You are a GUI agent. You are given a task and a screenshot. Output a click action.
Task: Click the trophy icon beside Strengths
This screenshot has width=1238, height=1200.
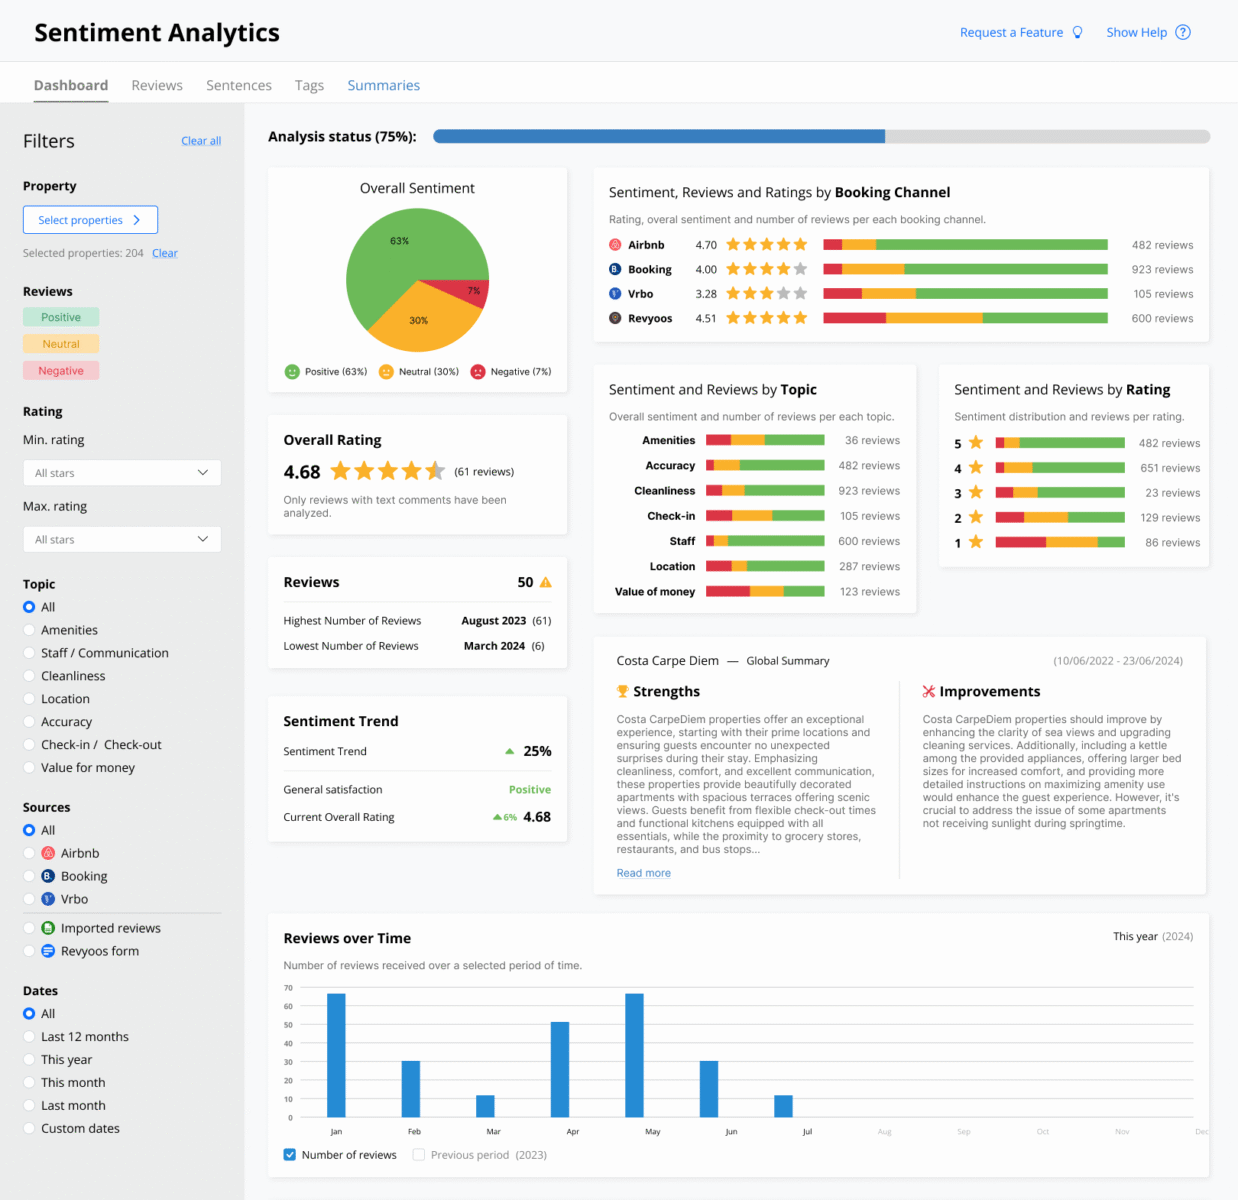coord(623,691)
